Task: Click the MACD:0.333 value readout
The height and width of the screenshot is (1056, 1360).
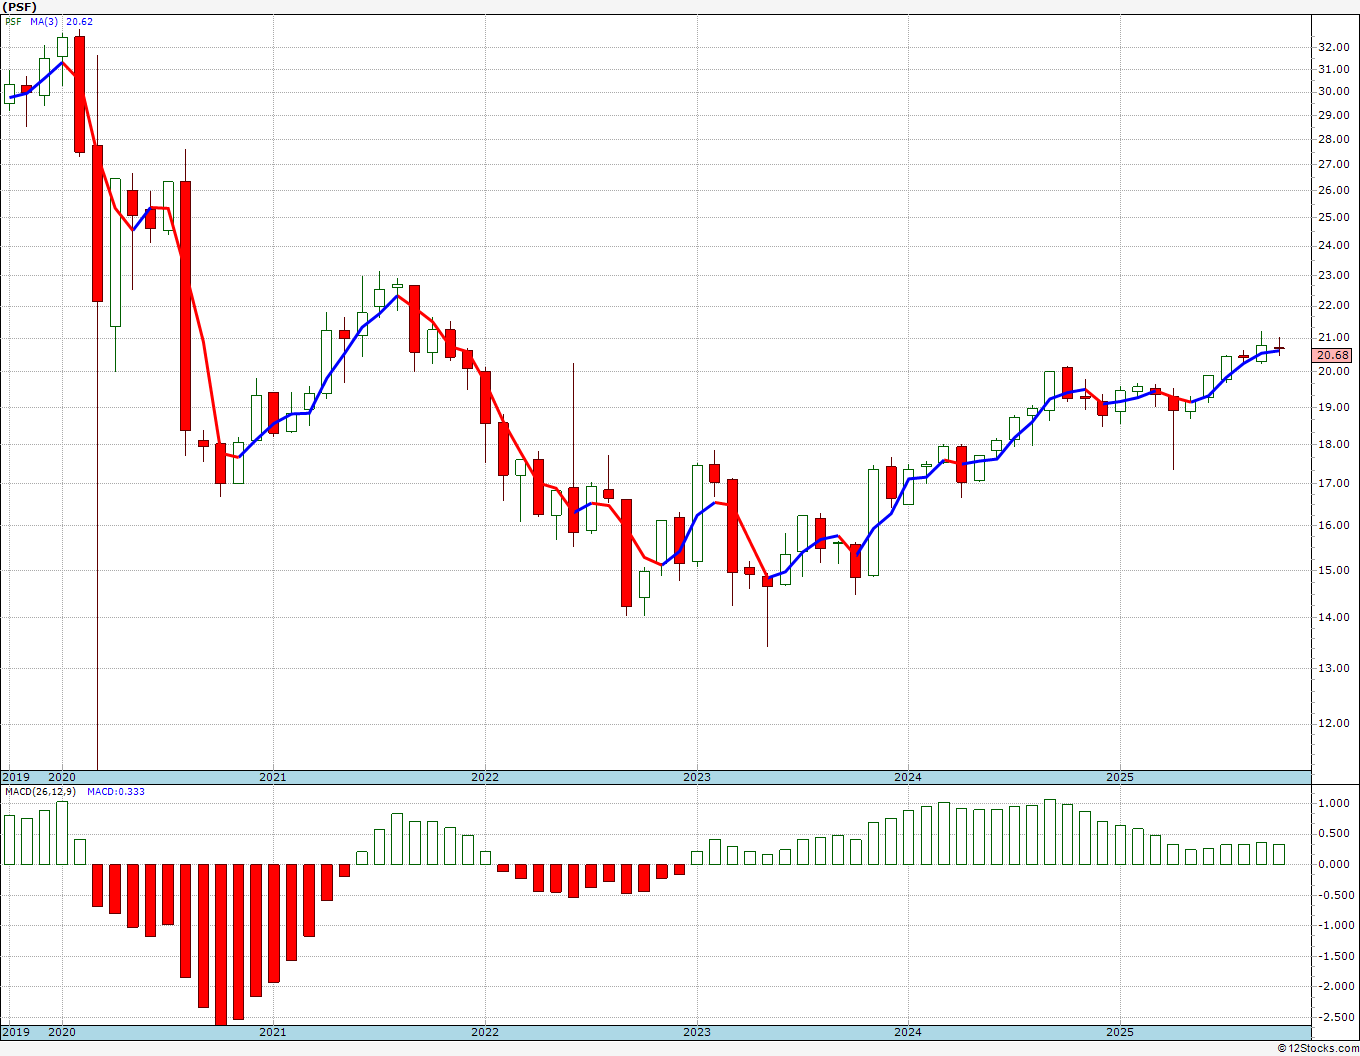Action: 116,792
